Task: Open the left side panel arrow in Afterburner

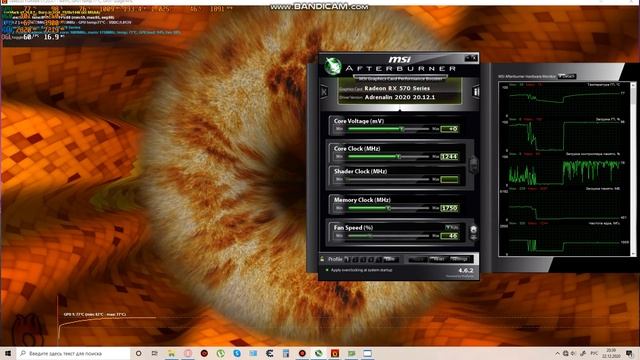Action: [324, 92]
